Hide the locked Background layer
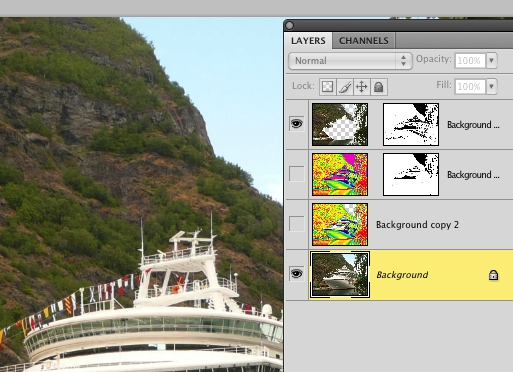The height and width of the screenshot is (372, 513). [x=297, y=274]
